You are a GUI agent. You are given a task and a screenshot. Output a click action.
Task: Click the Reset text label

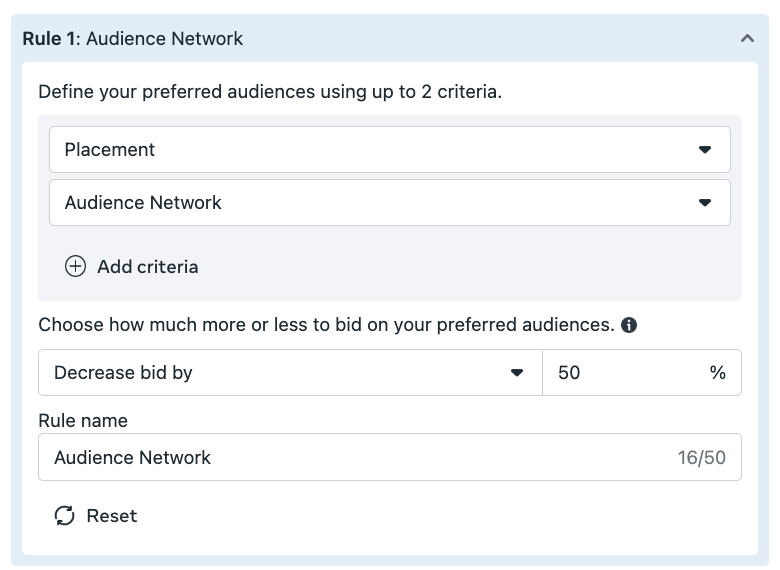(112, 516)
